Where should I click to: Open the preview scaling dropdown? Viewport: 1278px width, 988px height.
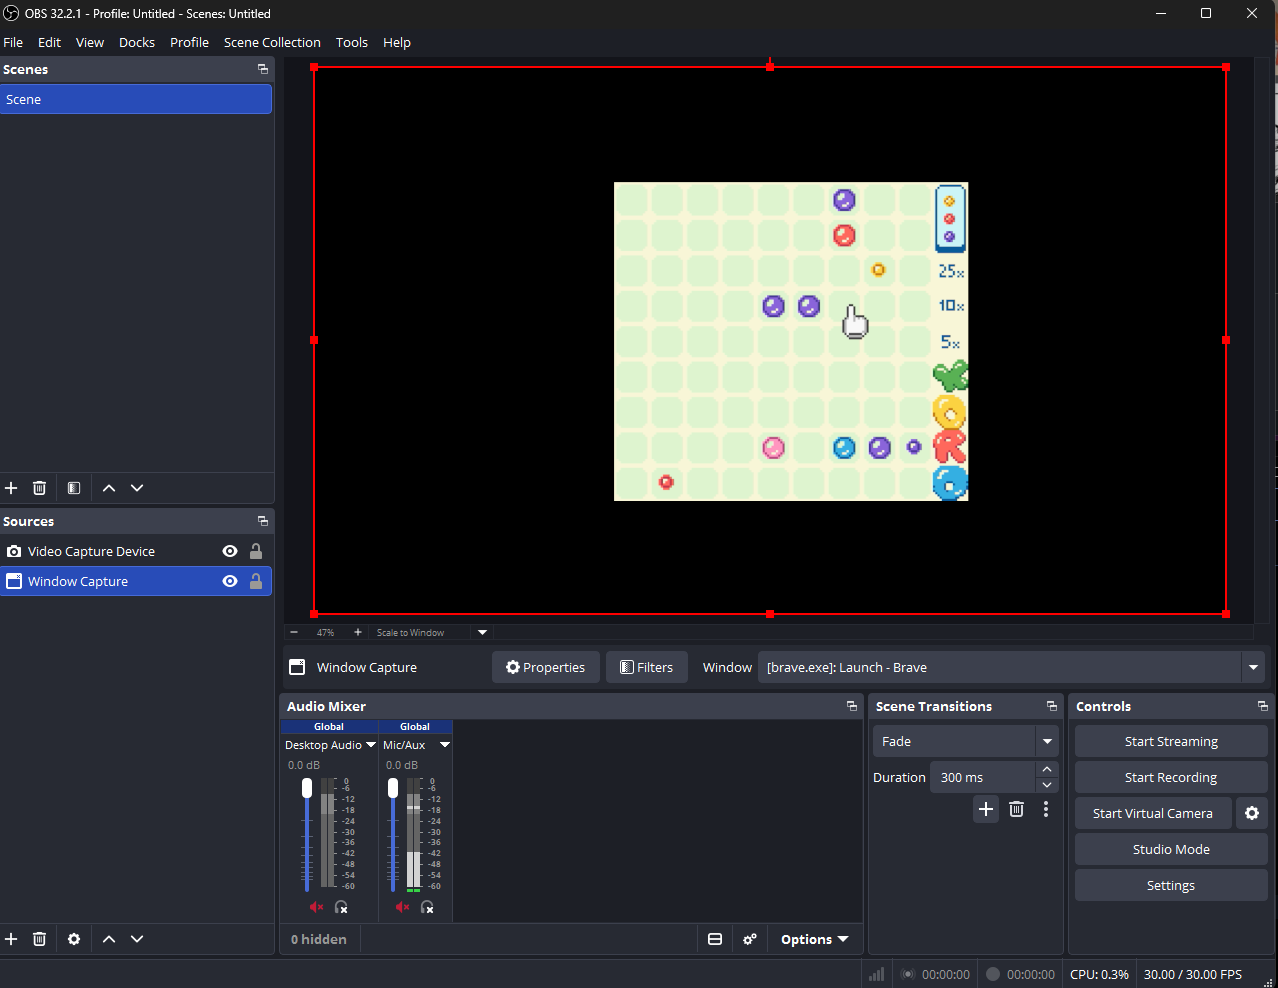483,632
